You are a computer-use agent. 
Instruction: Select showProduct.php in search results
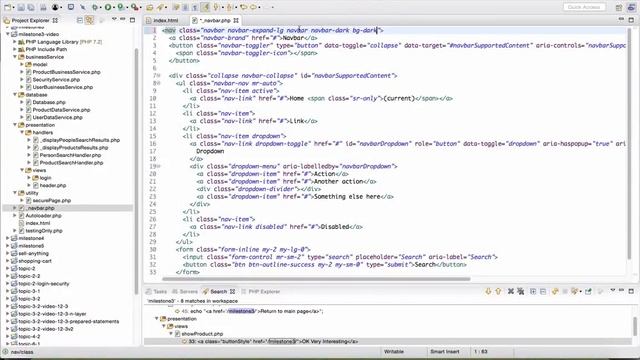click(202, 334)
